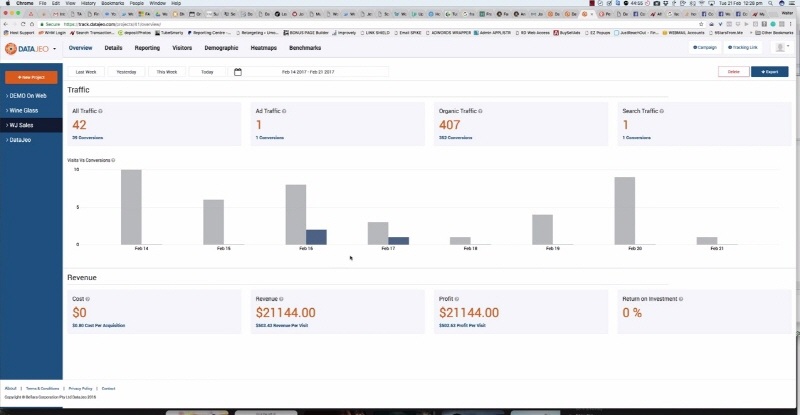Switch to the Overview tab
Viewport: 800px width, 415px height.
point(81,48)
